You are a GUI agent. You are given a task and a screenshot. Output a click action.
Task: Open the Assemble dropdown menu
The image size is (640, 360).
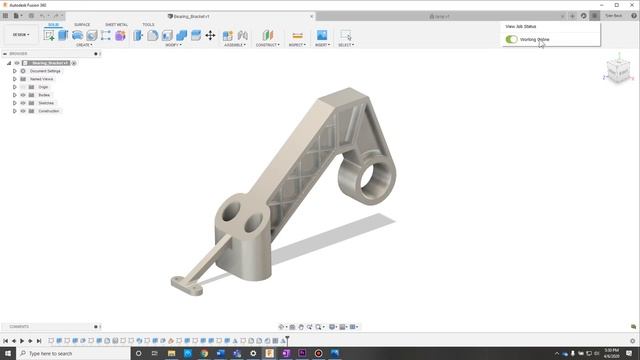235,45
